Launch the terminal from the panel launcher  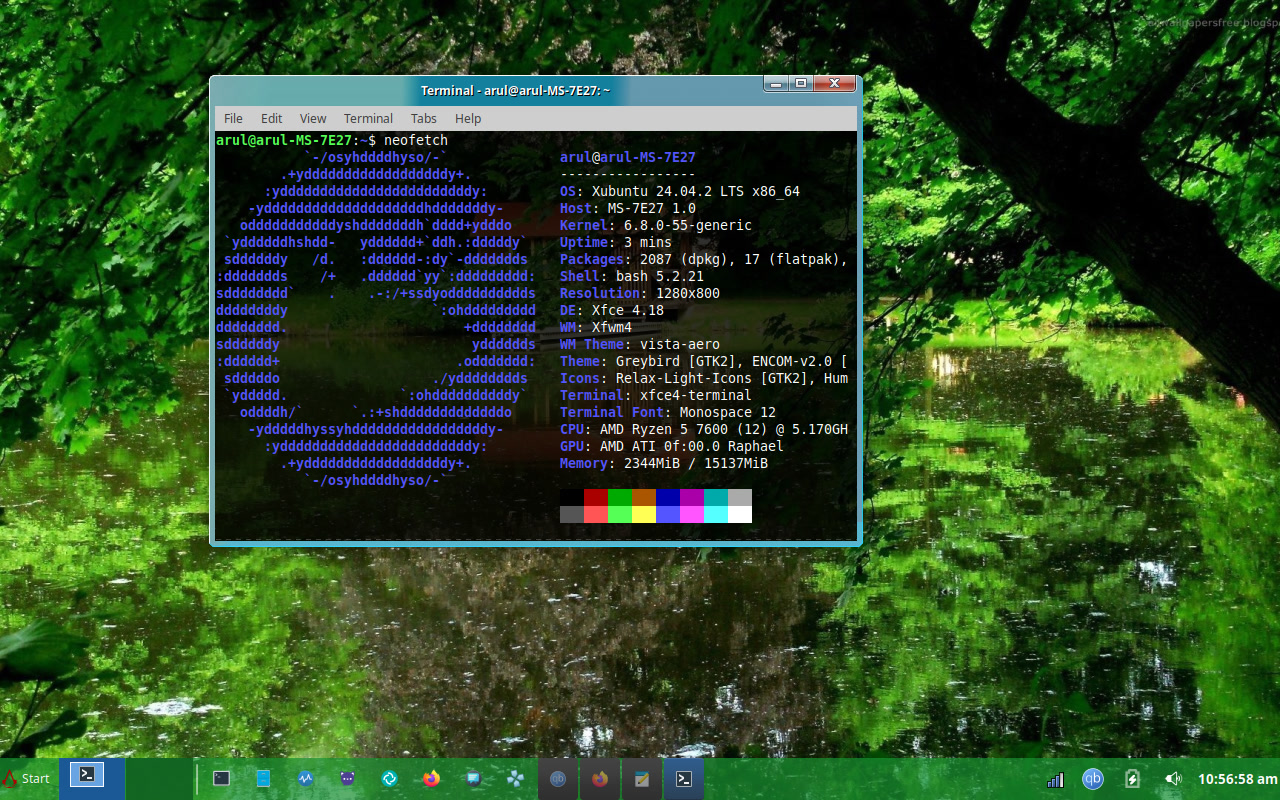[222, 778]
